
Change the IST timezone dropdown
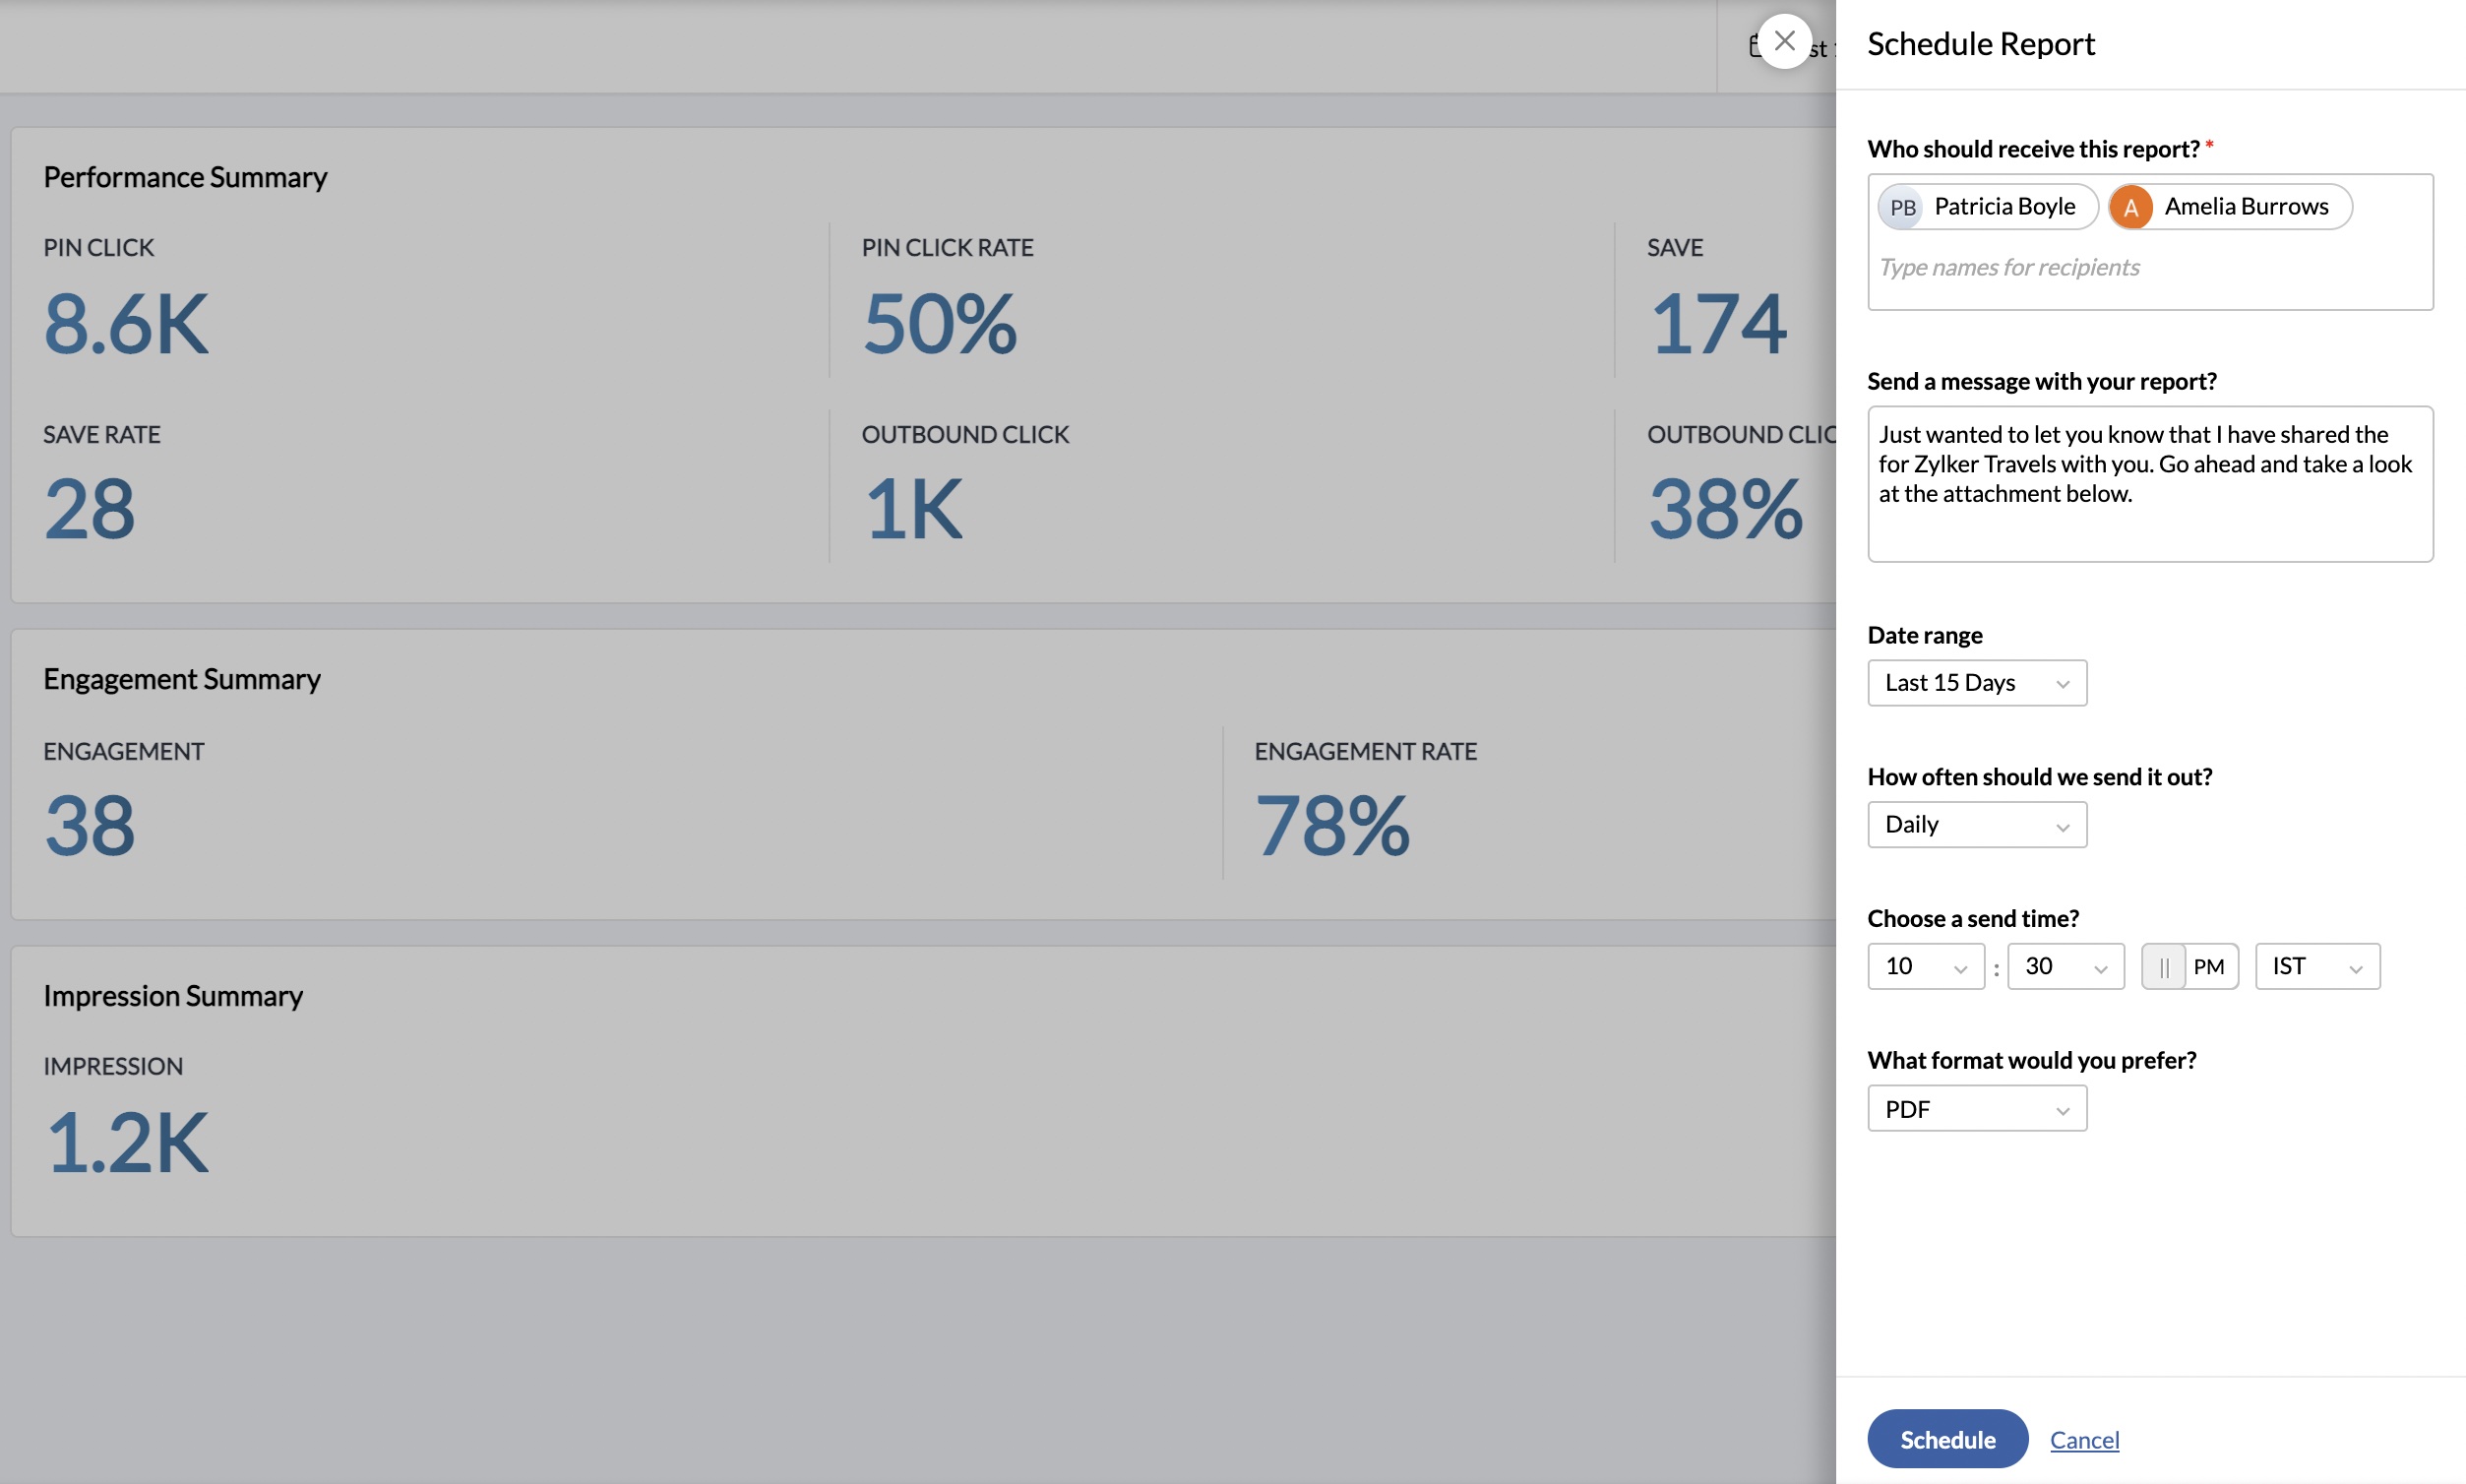click(x=2316, y=966)
